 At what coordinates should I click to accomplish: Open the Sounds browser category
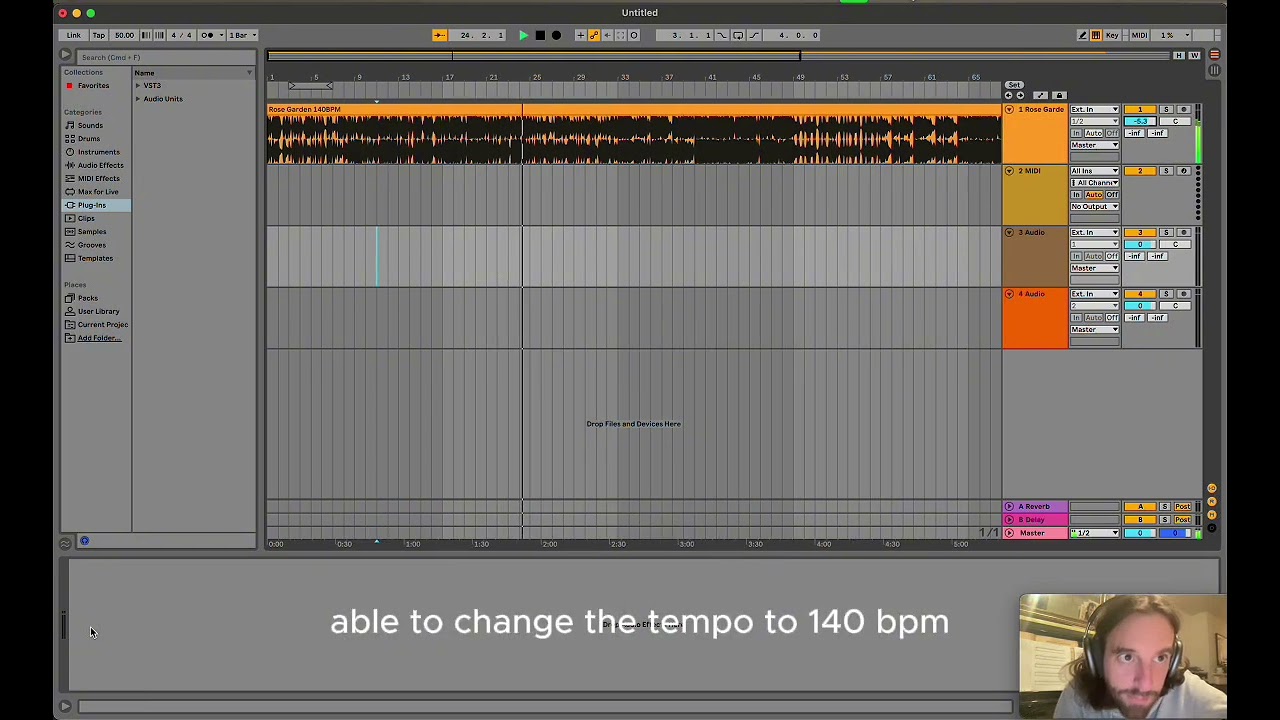[x=90, y=125]
